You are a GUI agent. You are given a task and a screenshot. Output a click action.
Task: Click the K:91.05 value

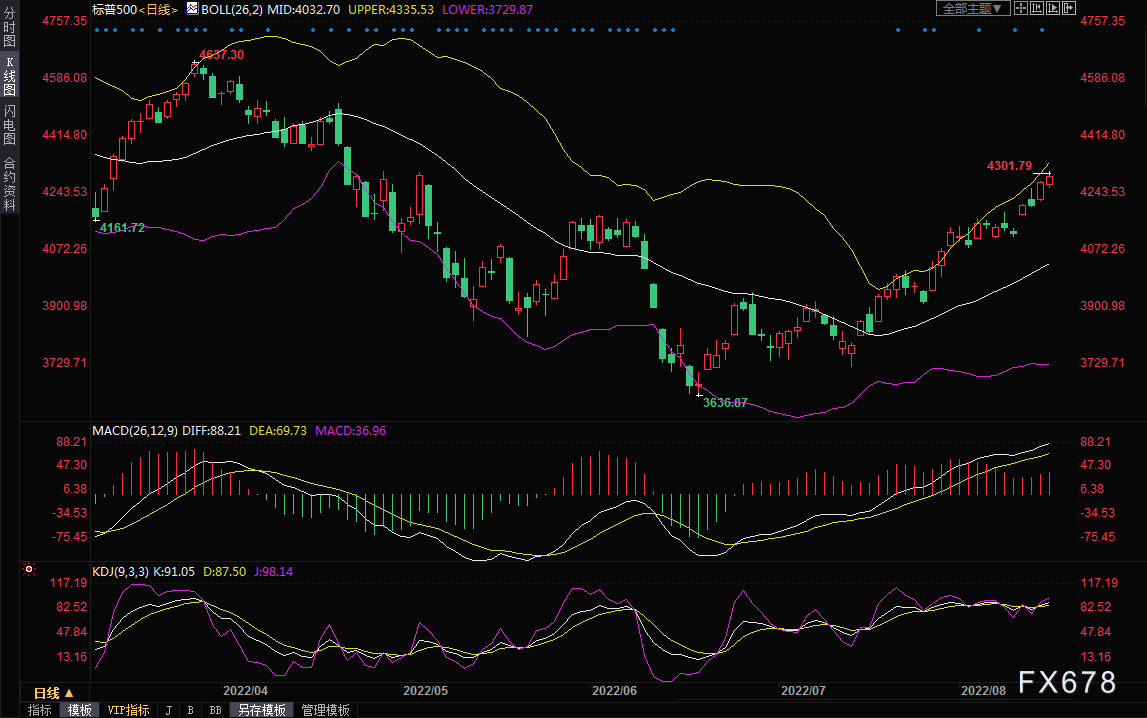(174, 572)
